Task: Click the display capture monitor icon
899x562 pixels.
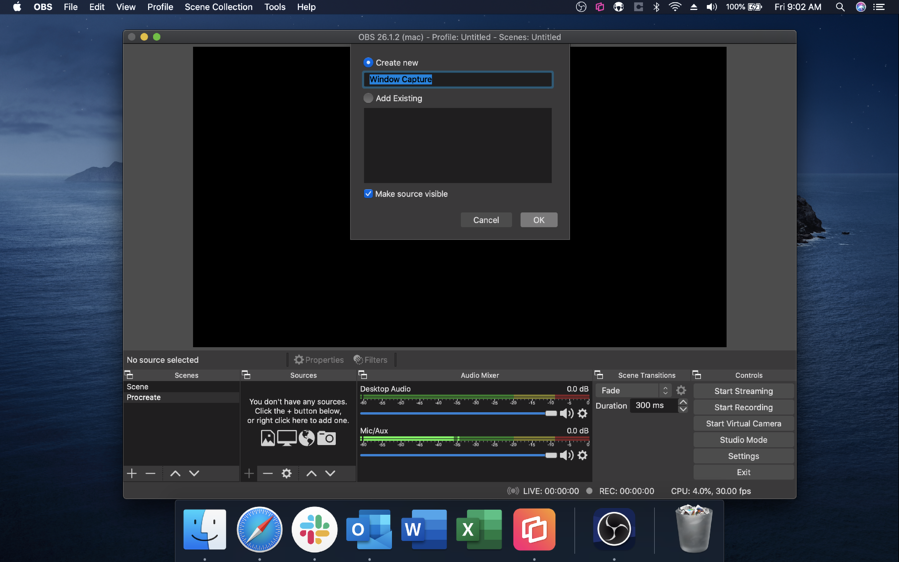Action: (x=287, y=438)
